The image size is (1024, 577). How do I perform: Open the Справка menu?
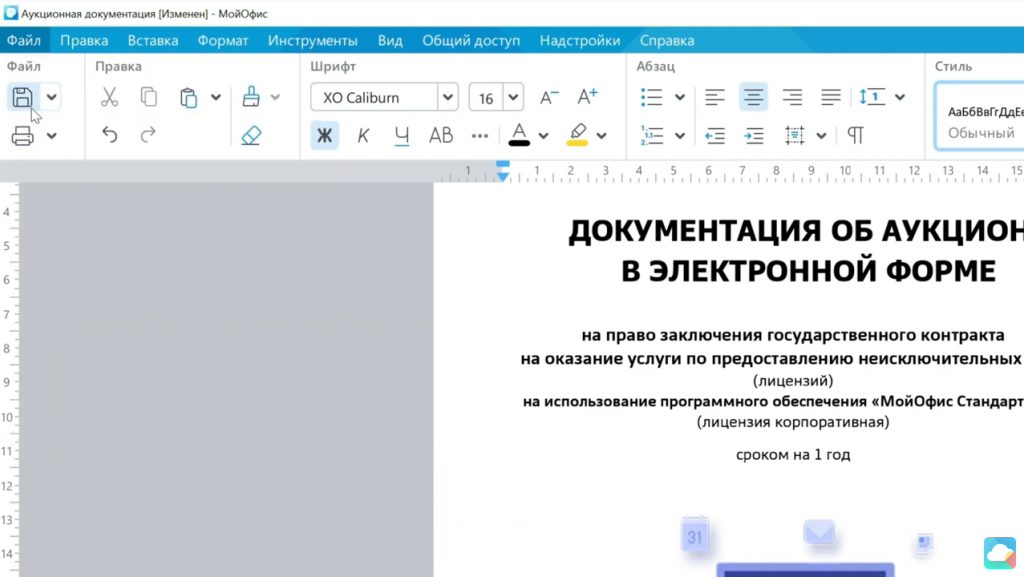click(667, 40)
